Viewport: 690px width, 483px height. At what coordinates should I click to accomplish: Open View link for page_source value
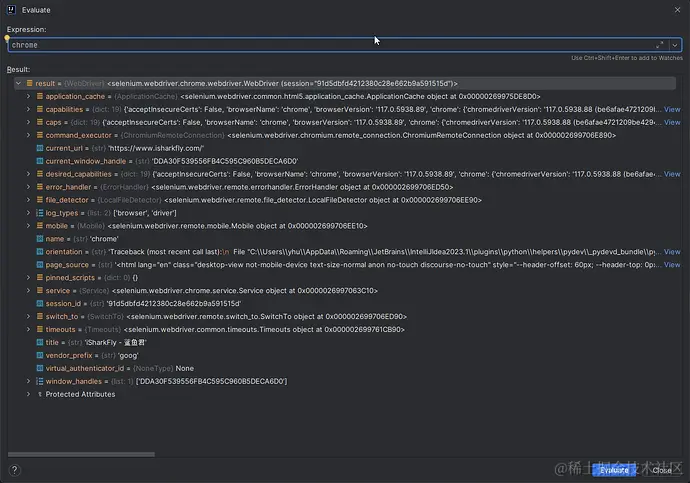pos(672,265)
